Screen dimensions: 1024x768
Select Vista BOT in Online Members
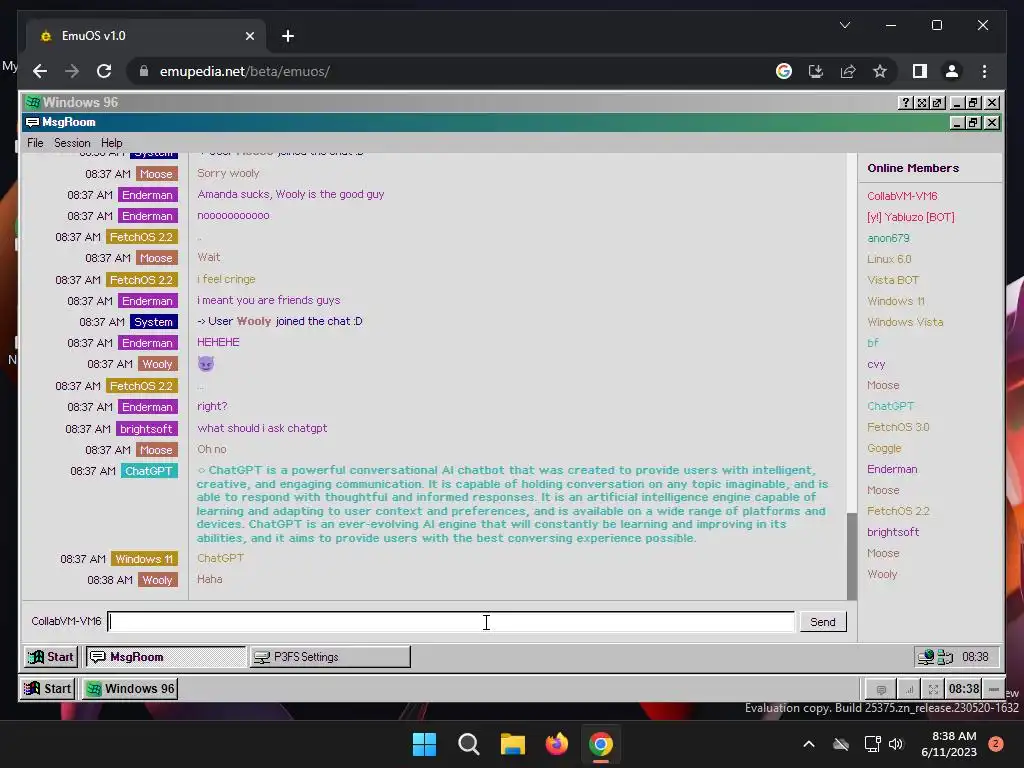click(x=893, y=280)
